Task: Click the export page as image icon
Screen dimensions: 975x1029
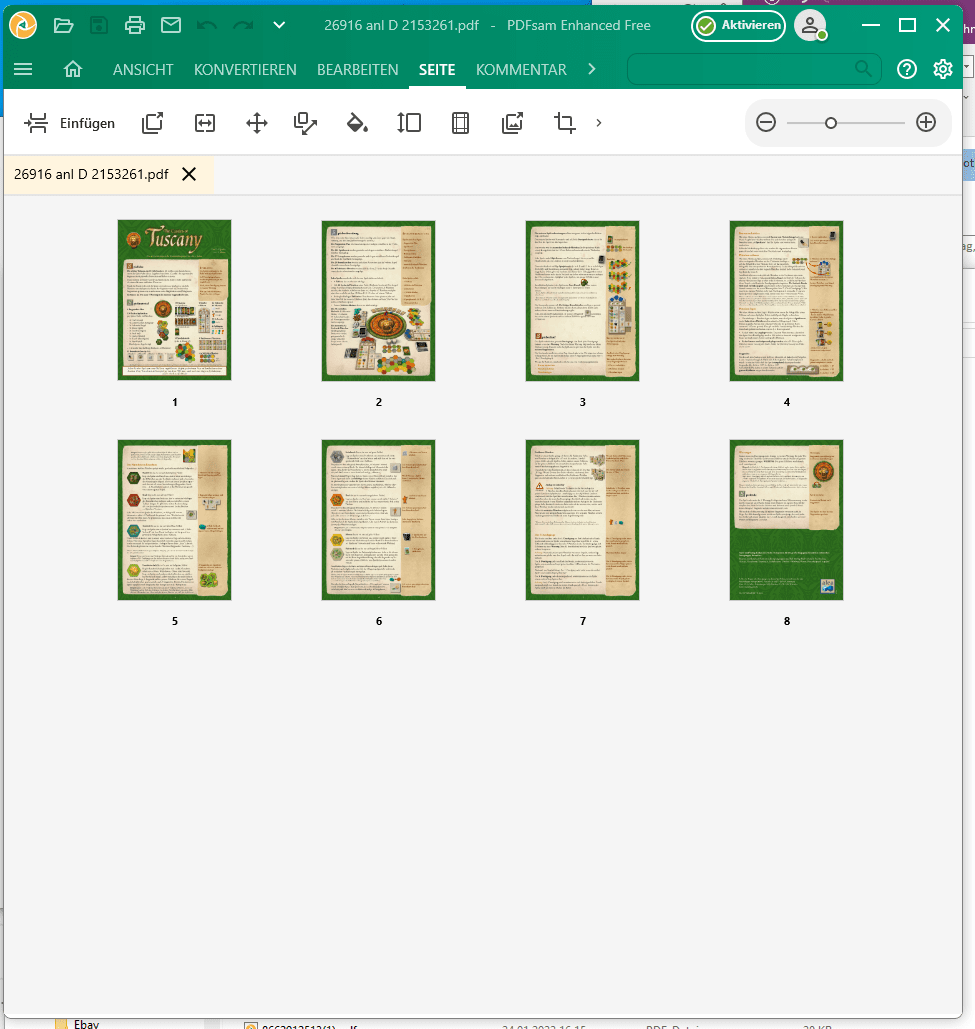Action: 512,123
